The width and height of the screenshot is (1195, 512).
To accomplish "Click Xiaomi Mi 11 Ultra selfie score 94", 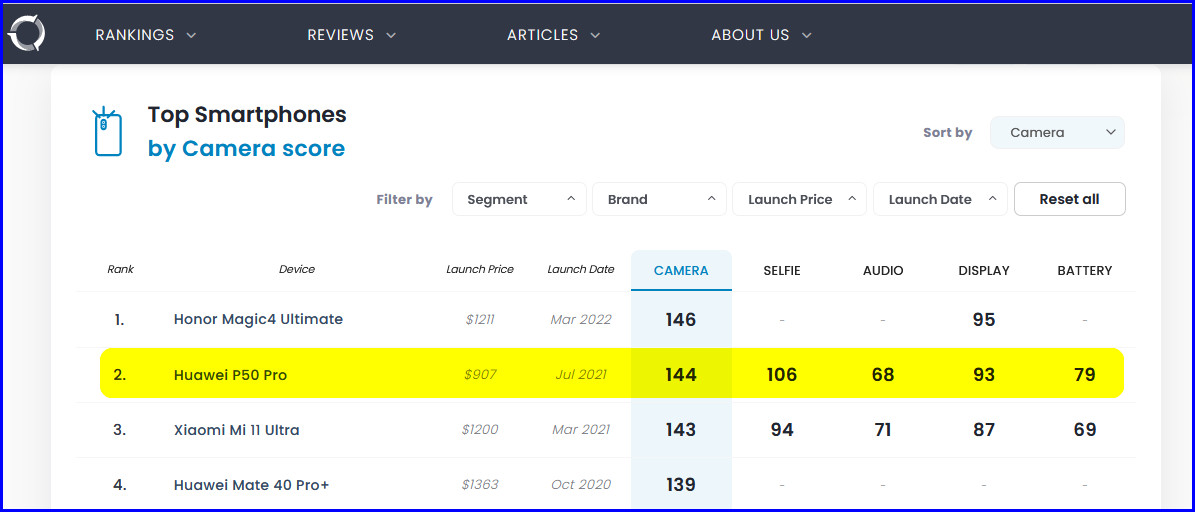I will coord(782,430).
